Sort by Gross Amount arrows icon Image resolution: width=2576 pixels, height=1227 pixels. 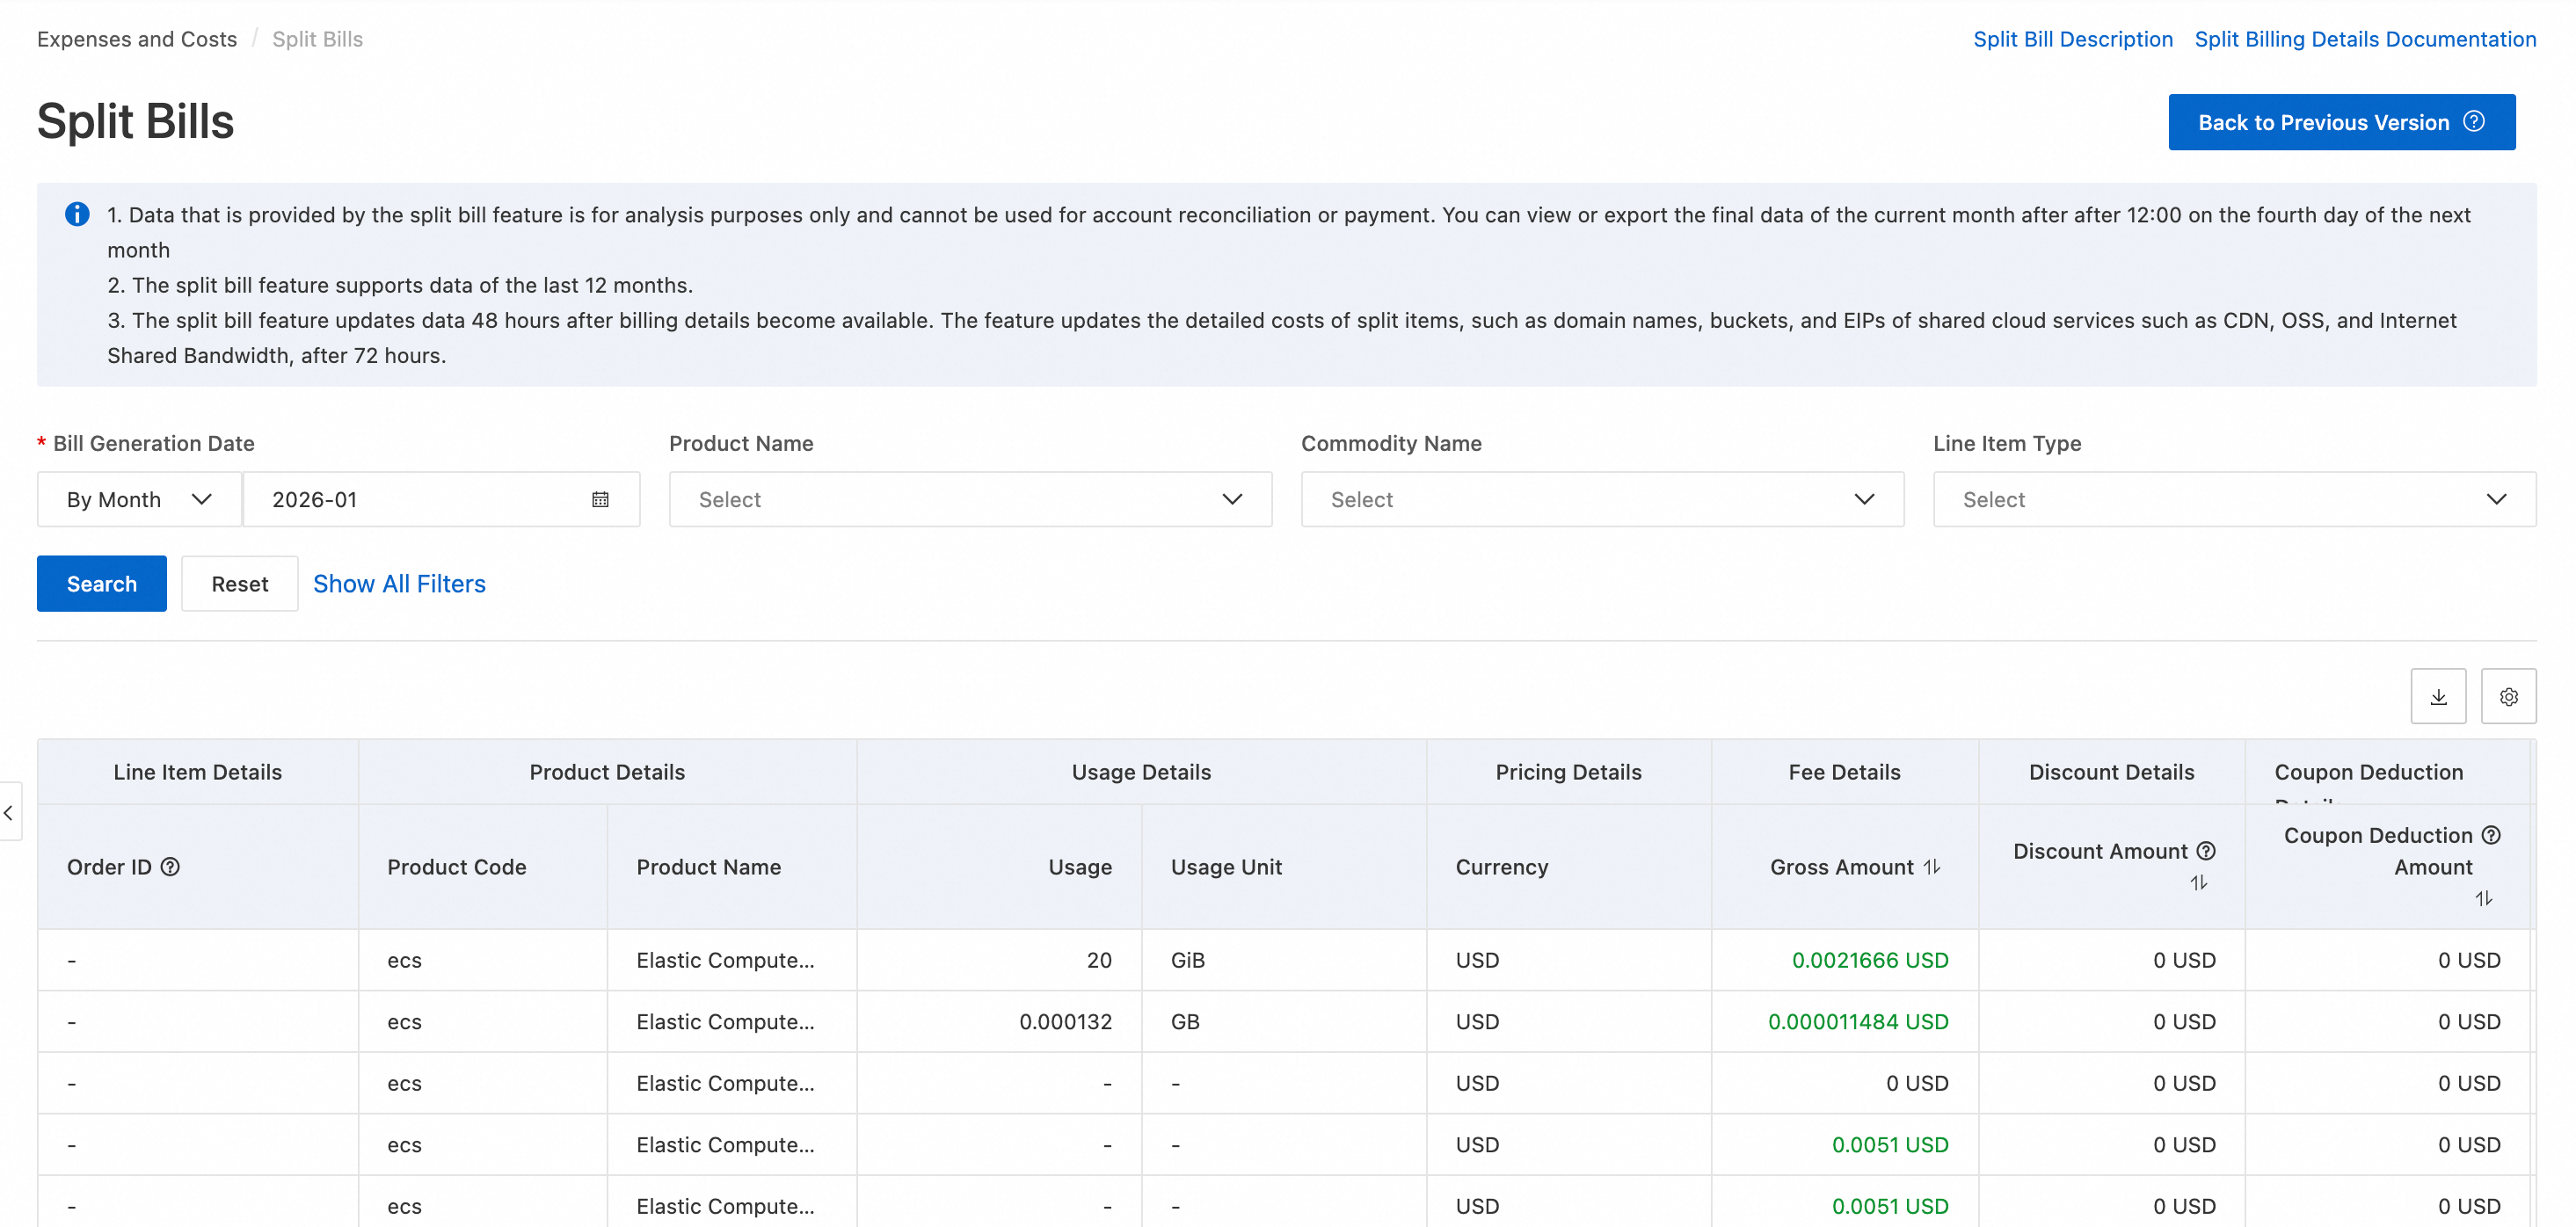(1931, 866)
